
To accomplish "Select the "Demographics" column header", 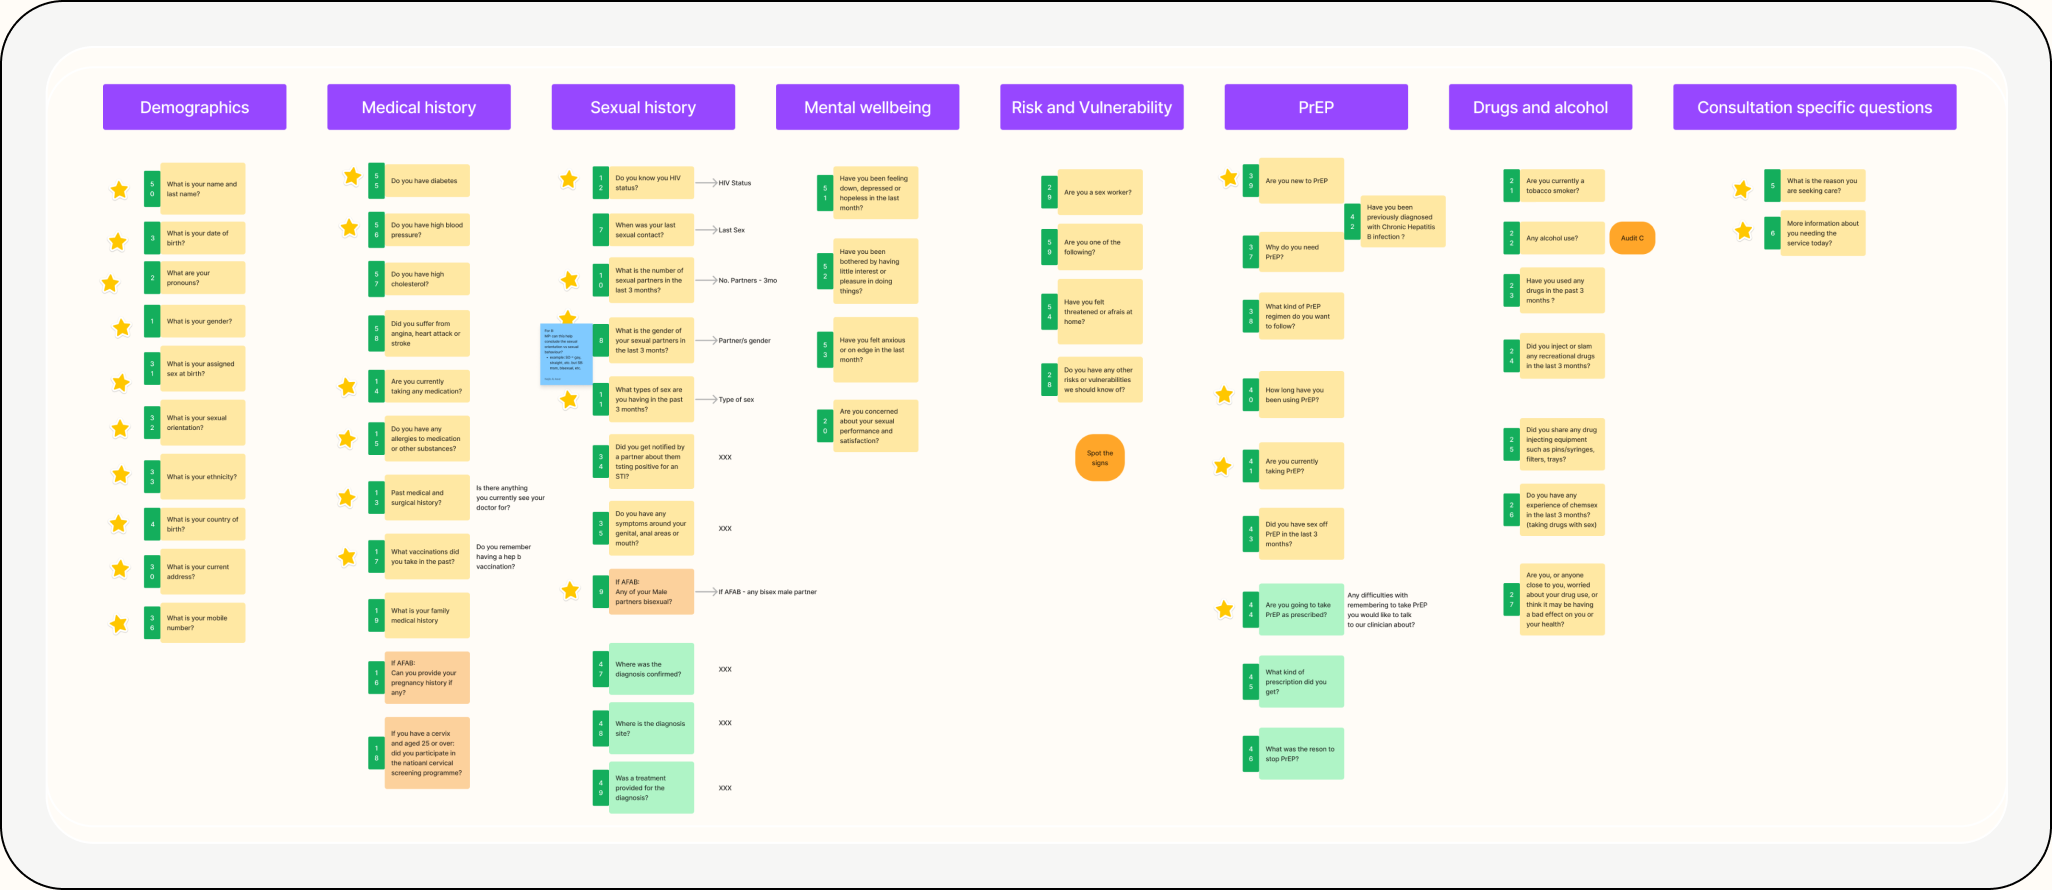I will click(x=195, y=107).
